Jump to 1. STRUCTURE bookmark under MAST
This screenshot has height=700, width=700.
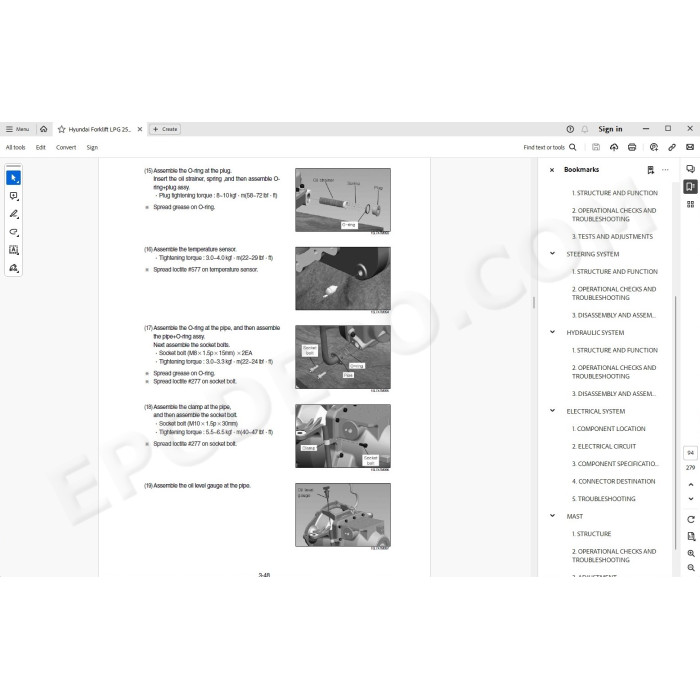point(592,533)
